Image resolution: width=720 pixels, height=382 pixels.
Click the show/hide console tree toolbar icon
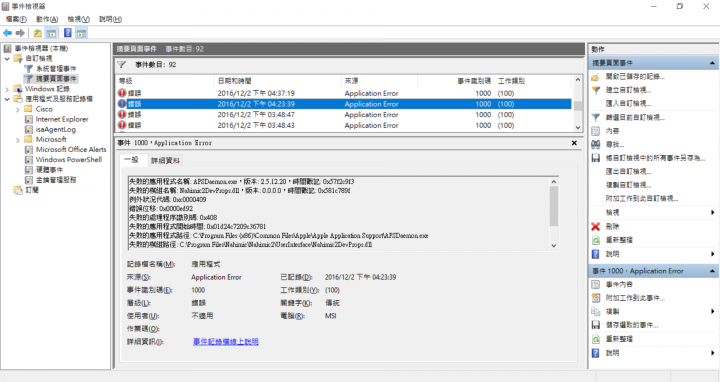point(51,33)
